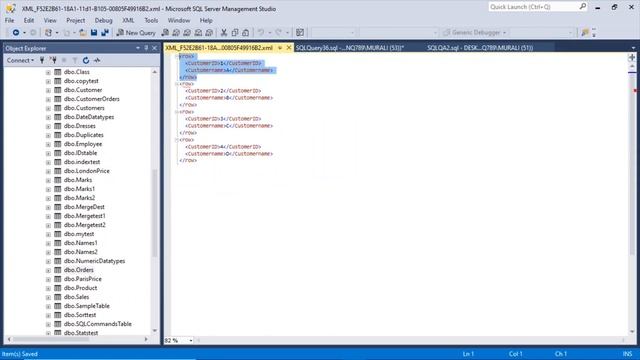Image resolution: width=640 pixels, height=360 pixels.
Task: Click the New Query button
Action: click(136, 33)
